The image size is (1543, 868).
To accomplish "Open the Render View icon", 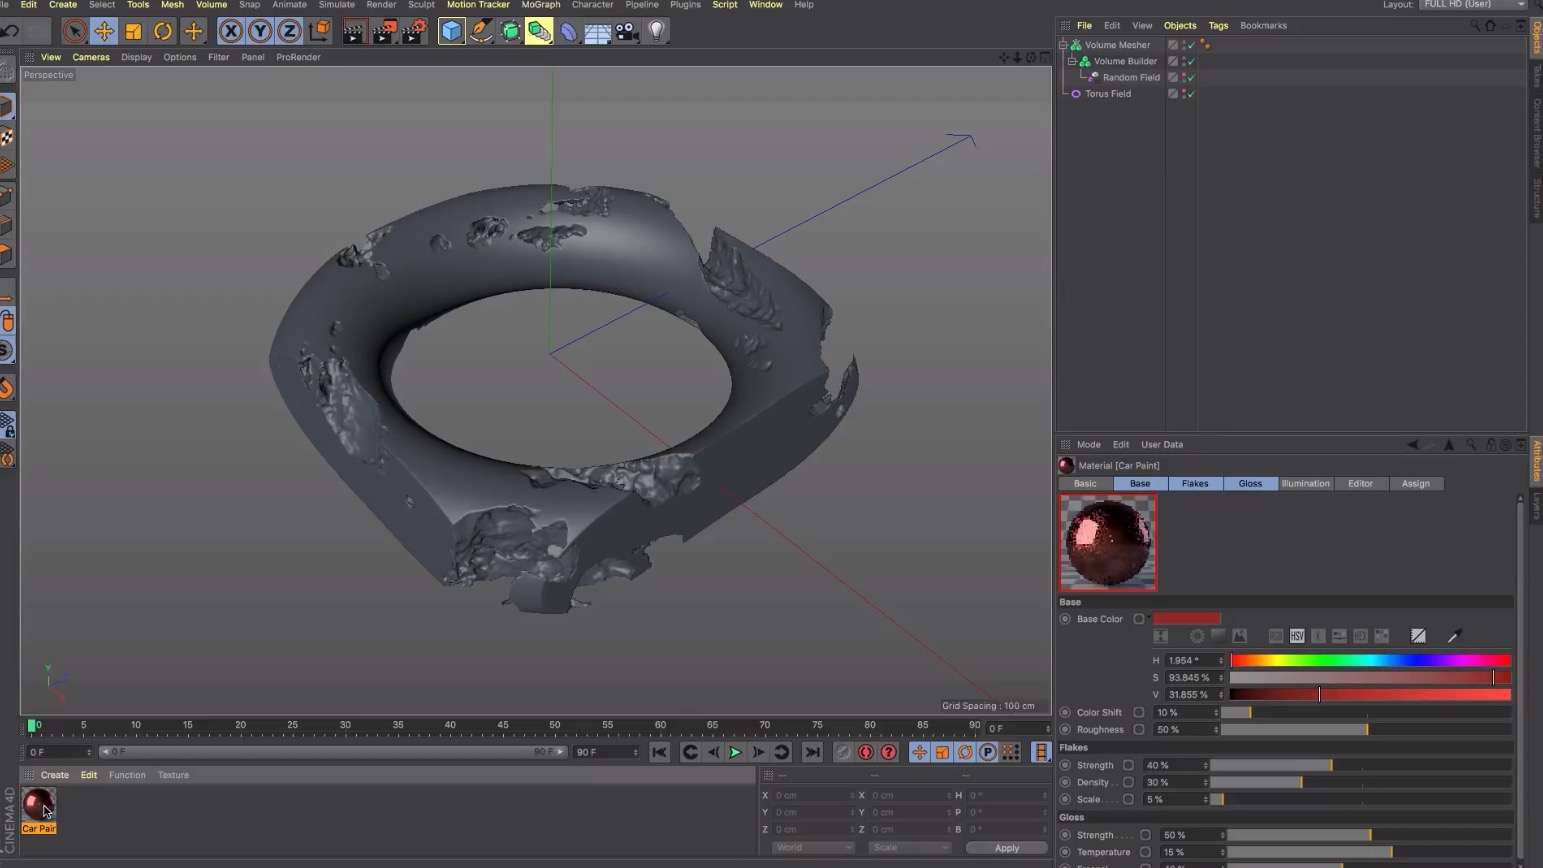I will (353, 31).
